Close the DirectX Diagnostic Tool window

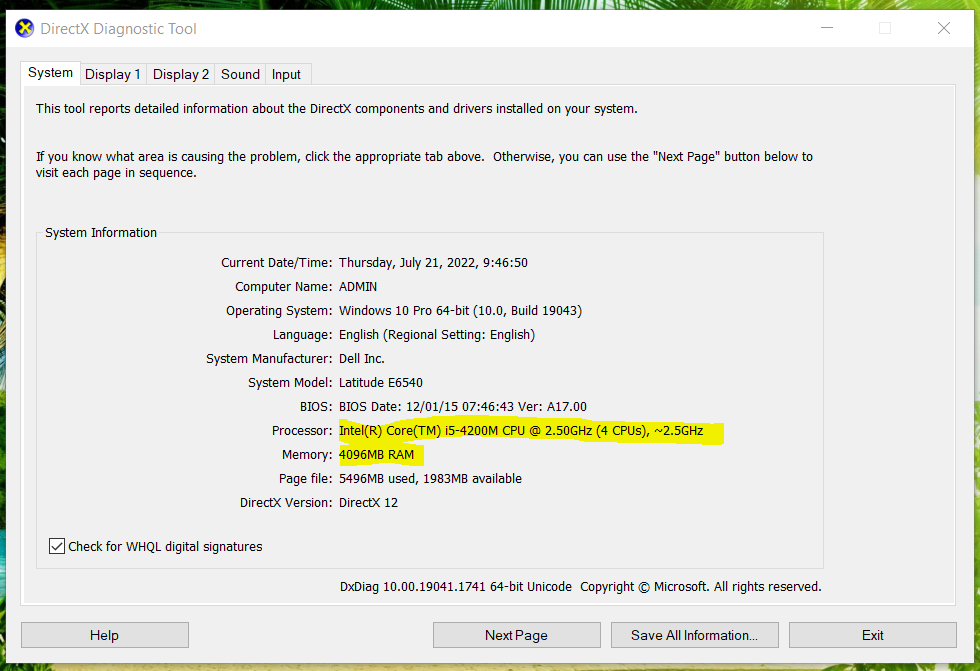coord(944,28)
